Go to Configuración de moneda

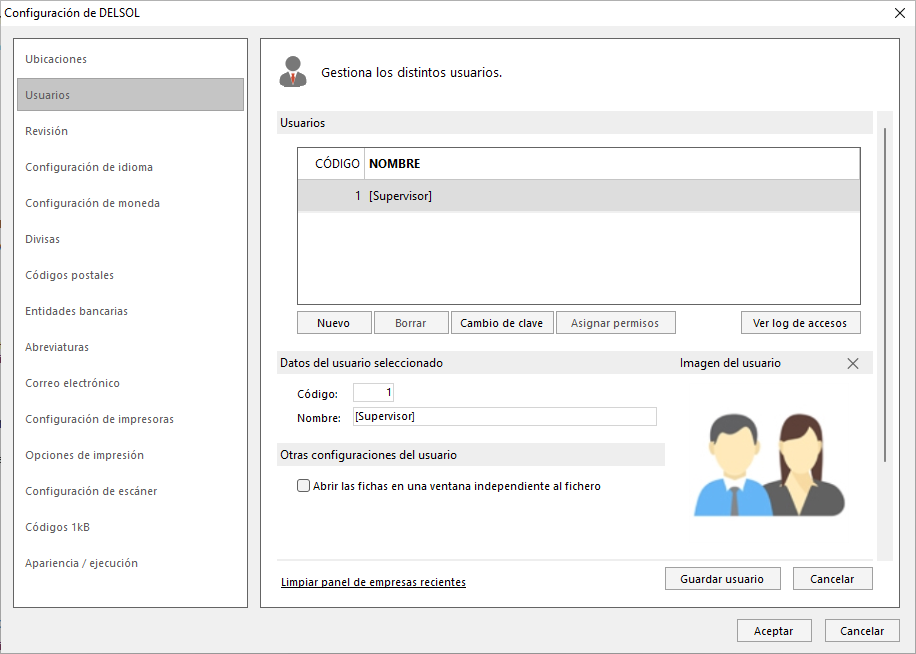92,203
